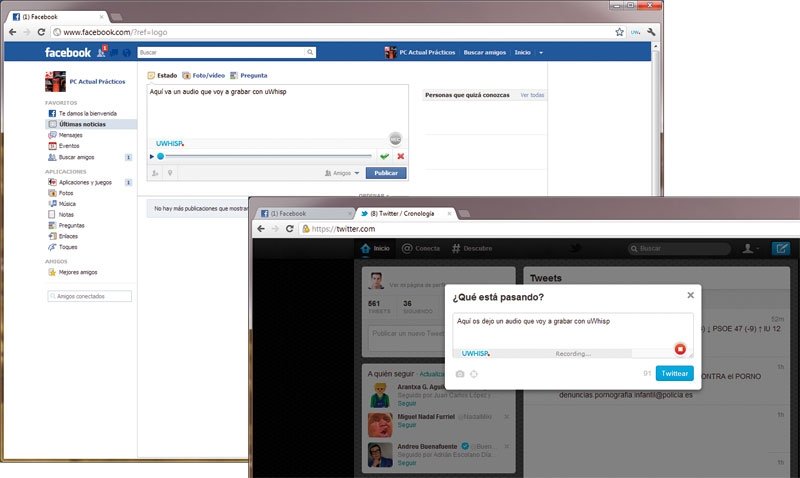
Task: Click the search magnifier in Facebook search box
Action: coord(310,52)
